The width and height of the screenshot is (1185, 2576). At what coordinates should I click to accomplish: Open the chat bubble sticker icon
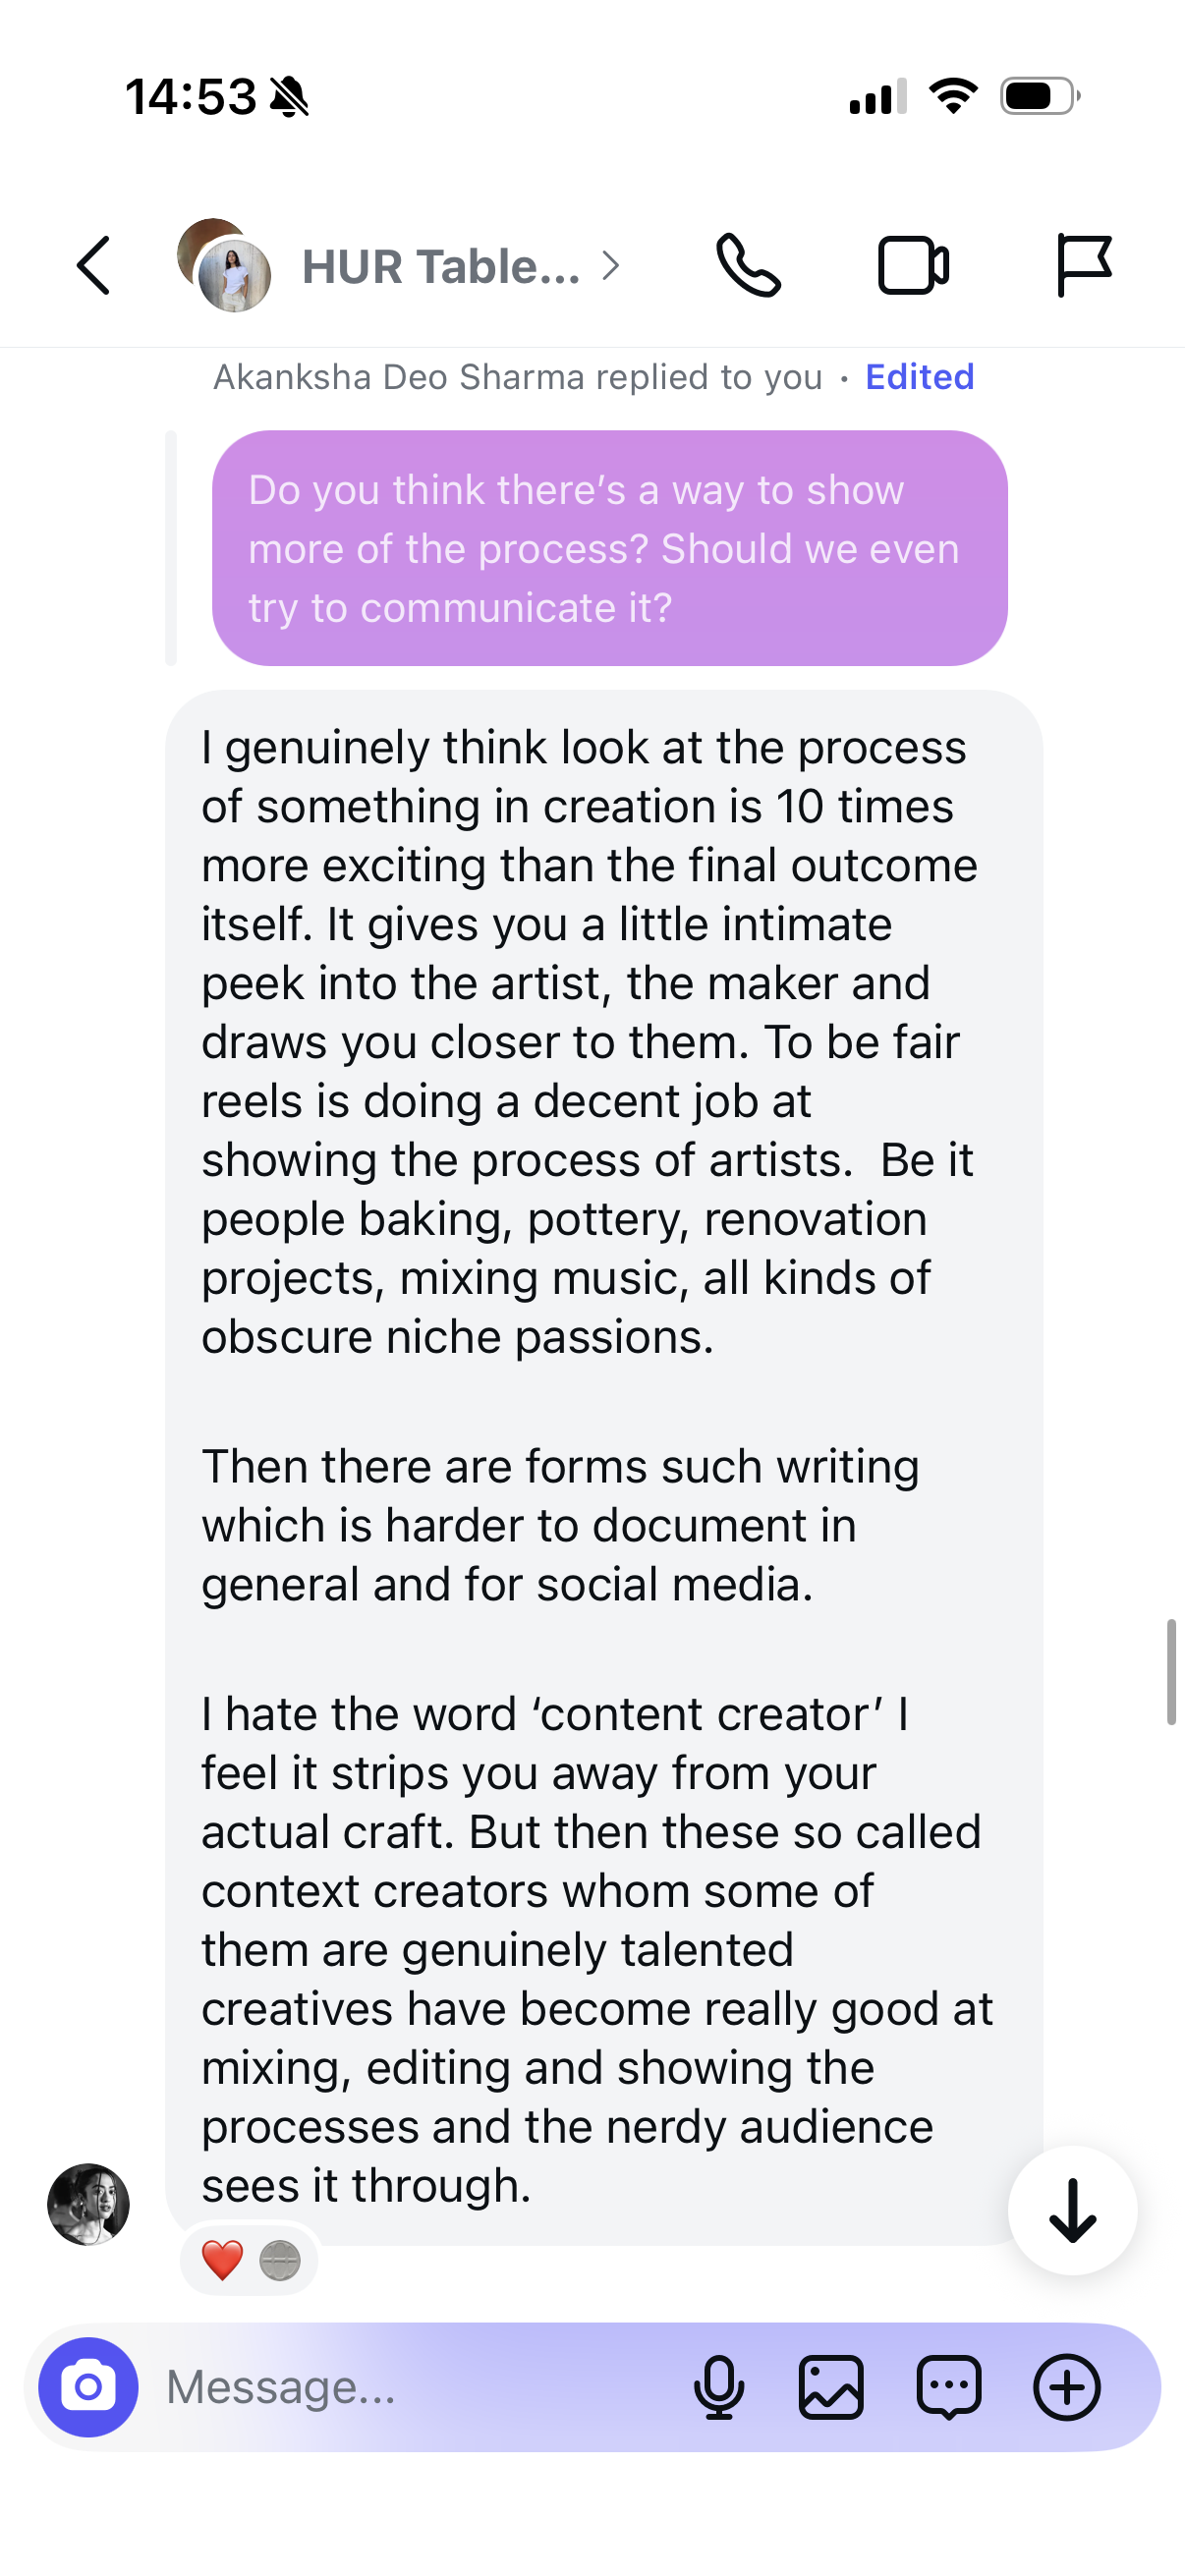coord(948,2387)
